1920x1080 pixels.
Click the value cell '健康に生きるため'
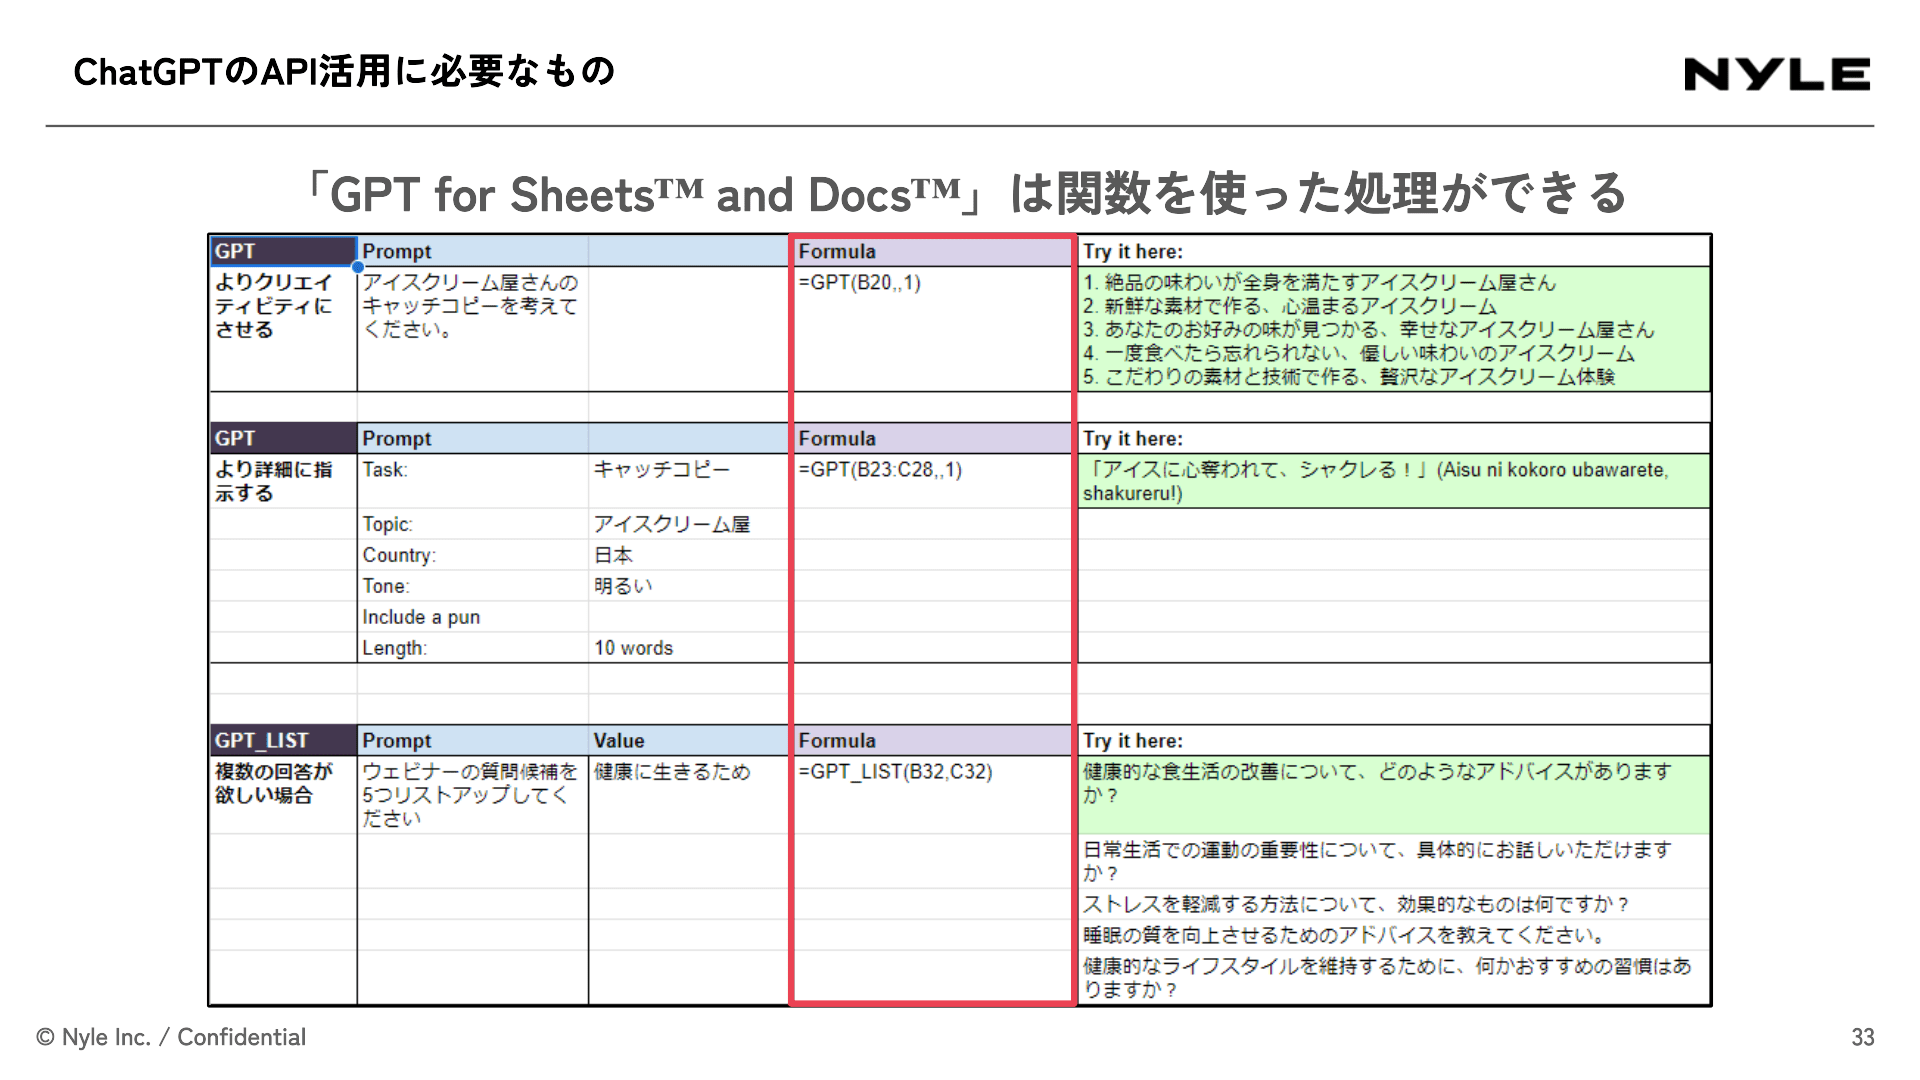point(689,795)
